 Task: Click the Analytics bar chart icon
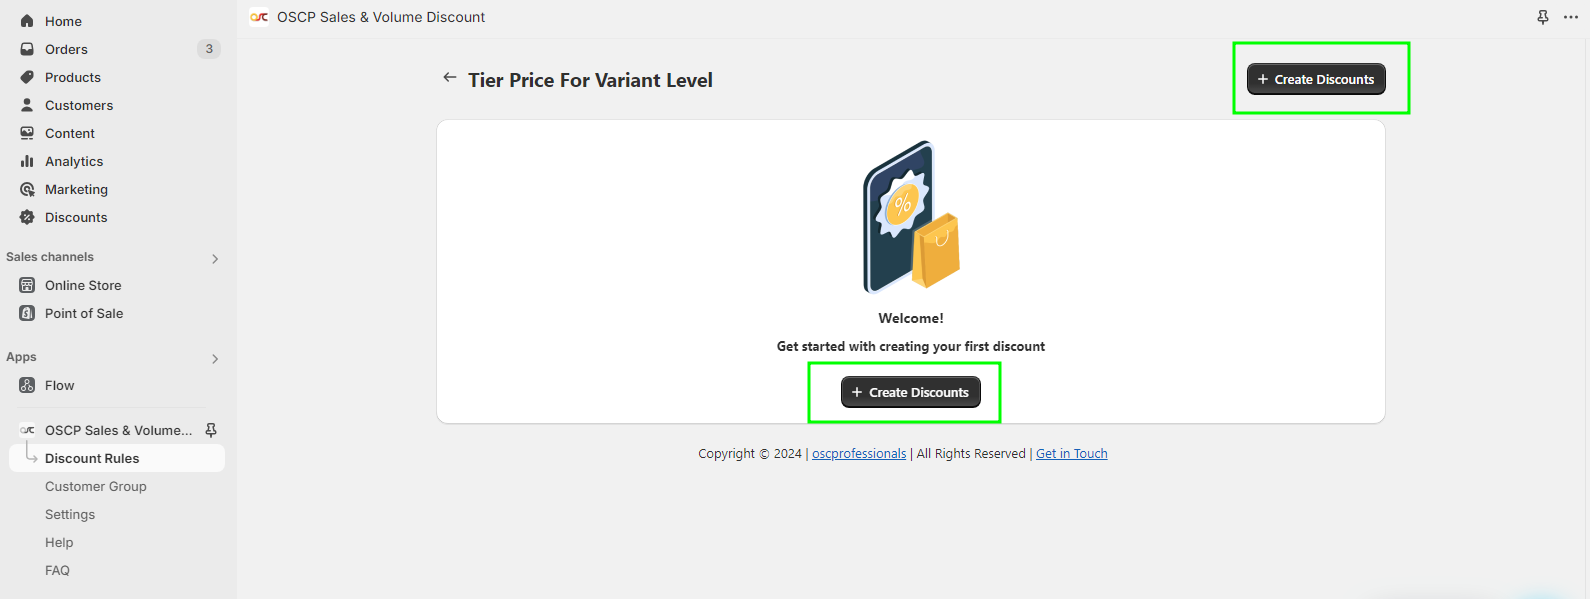(27, 161)
